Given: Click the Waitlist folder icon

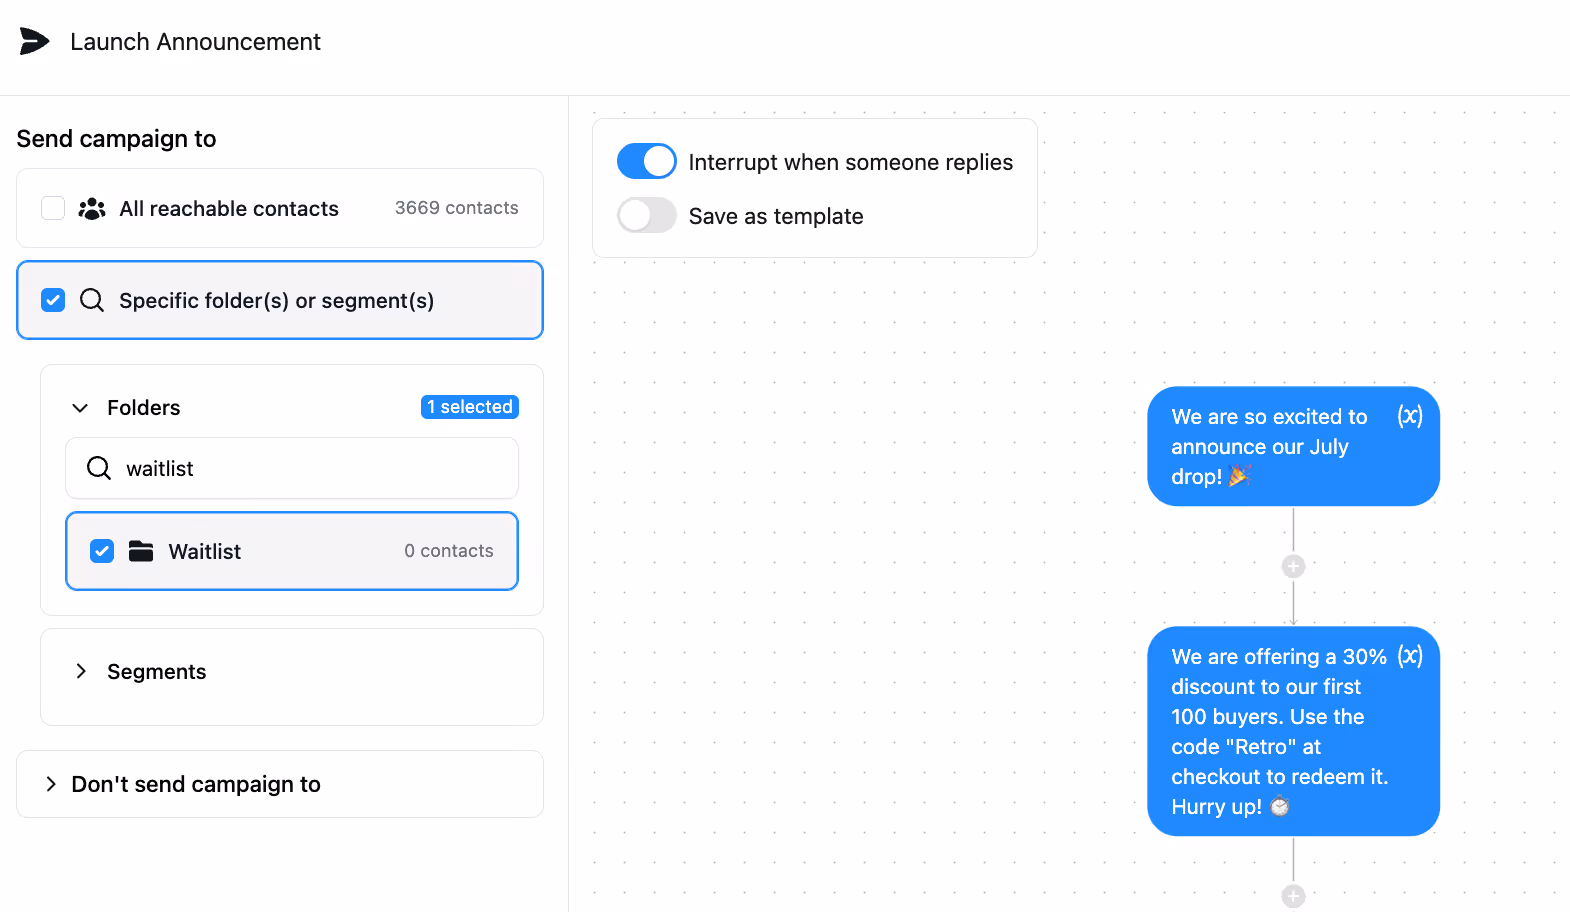Looking at the screenshot, I should point(141,551).
